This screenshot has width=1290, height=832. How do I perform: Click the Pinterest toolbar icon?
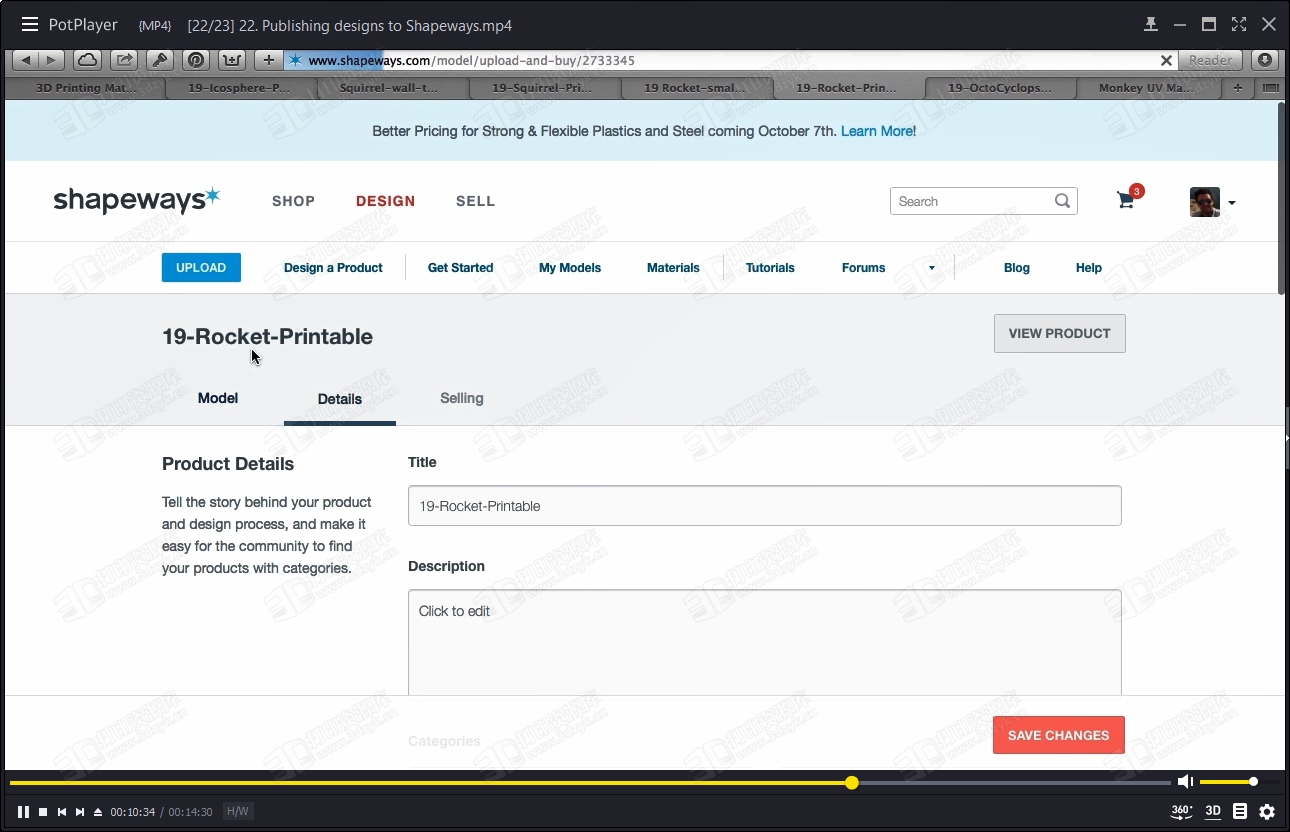pyautogui.click(x=196, y=60)
